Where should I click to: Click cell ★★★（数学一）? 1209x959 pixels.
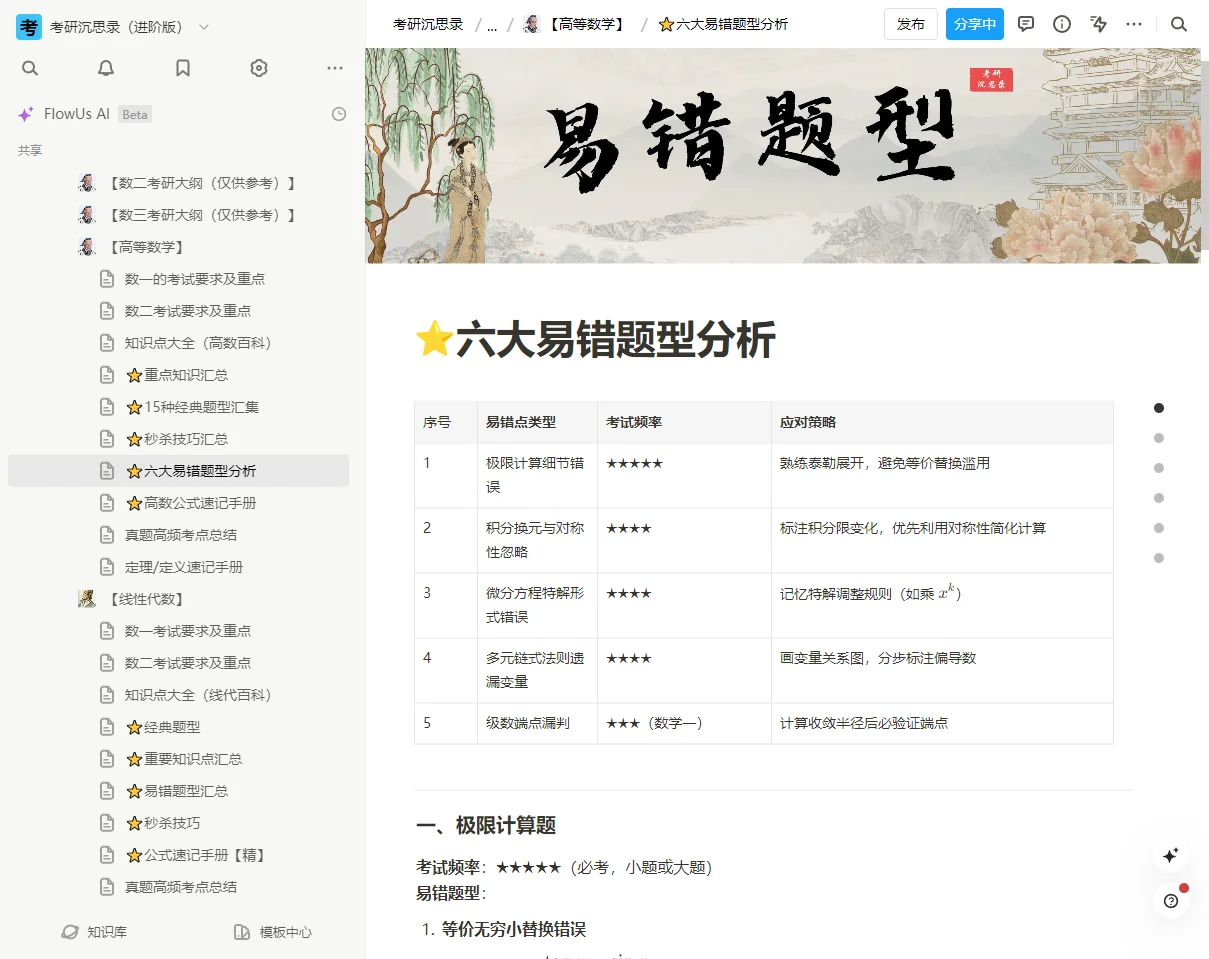click(x=685, y=724)
